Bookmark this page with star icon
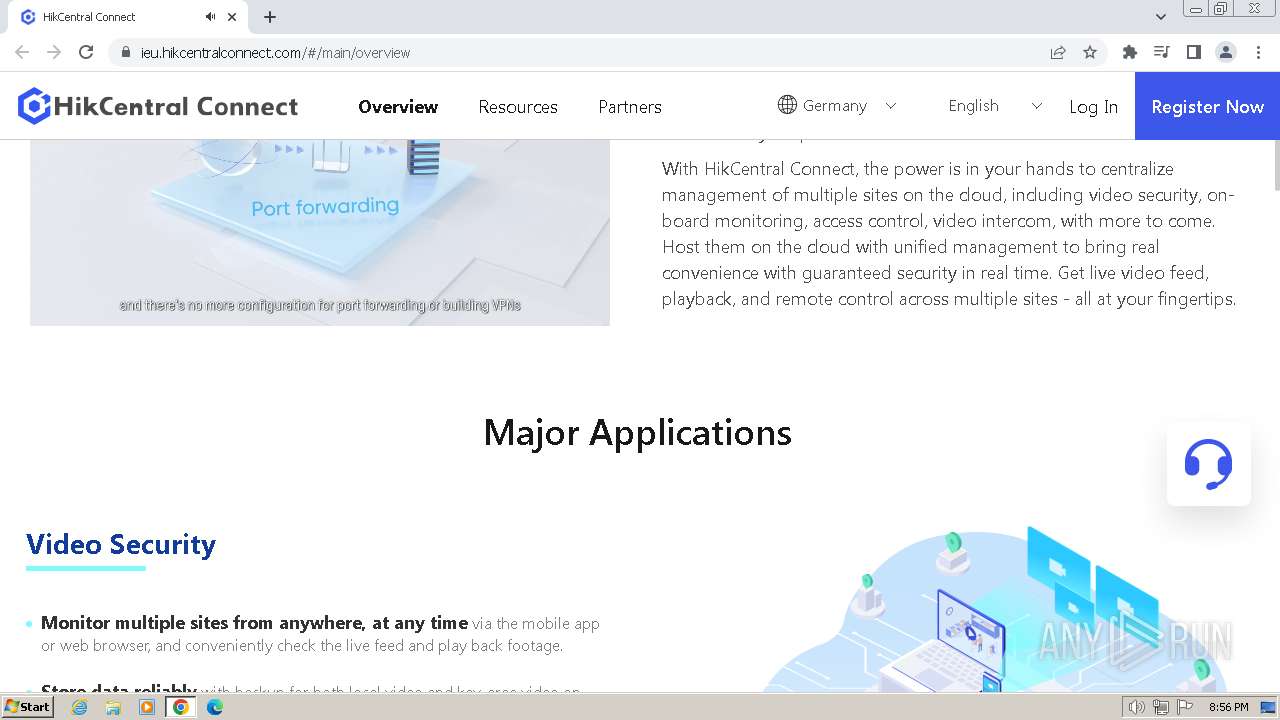The height and width of the screenshot is (720, 1280). tap(1090, 52)
